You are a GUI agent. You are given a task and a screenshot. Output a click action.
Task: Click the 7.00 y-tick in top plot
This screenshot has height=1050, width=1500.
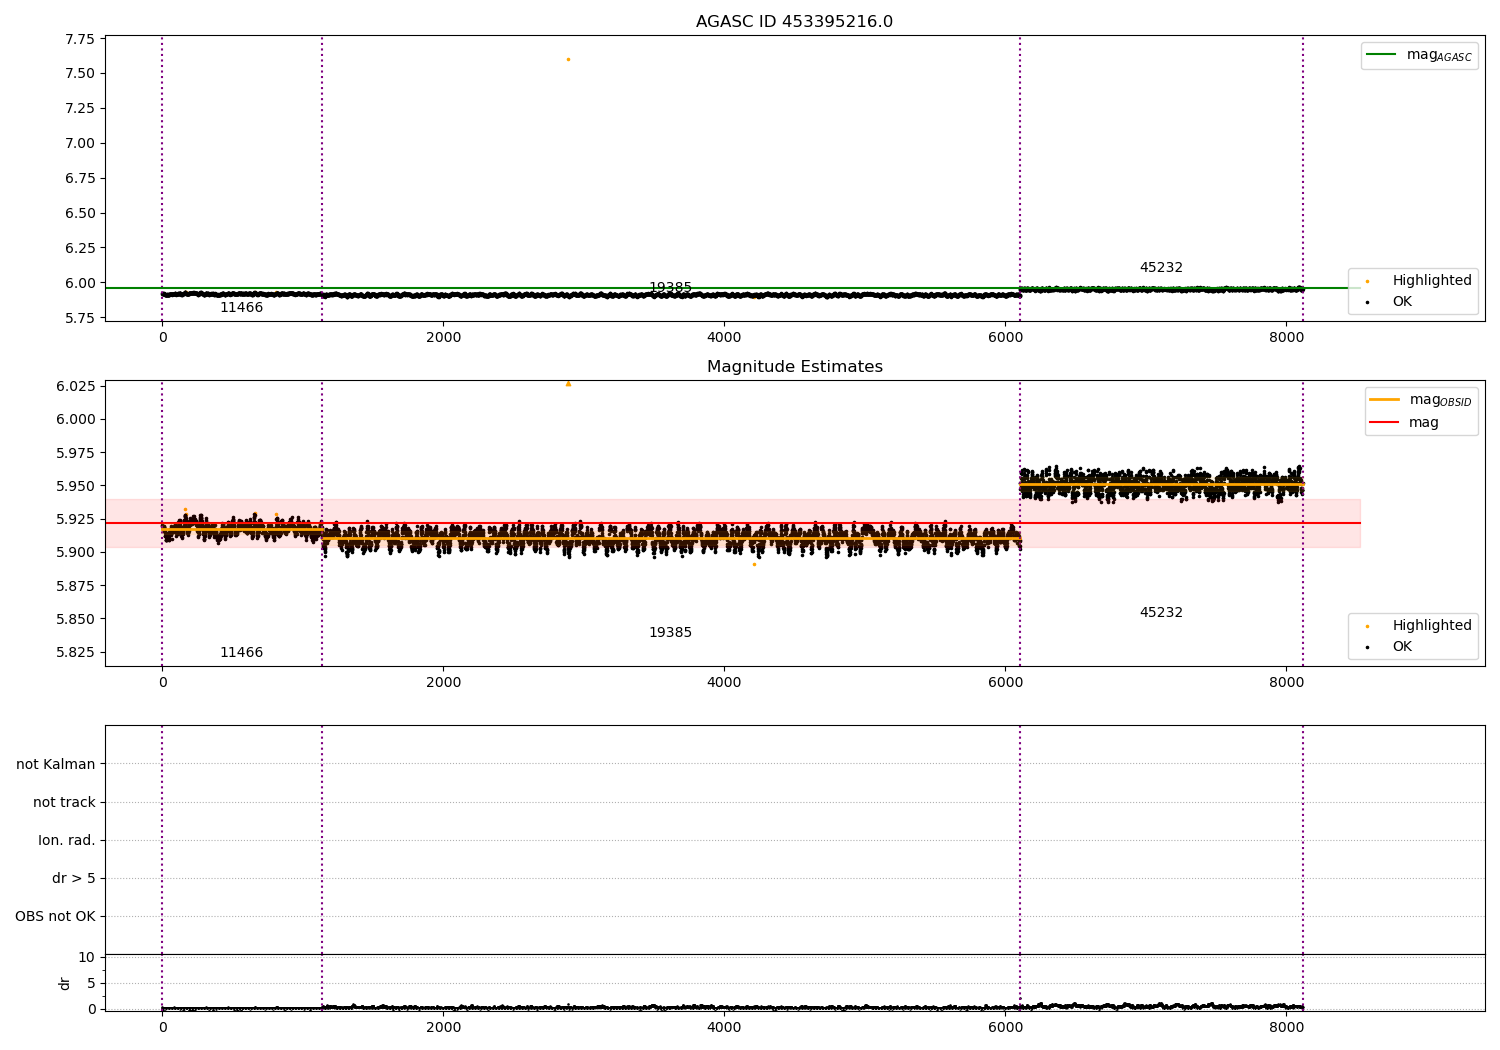pyautogui.click(x=79, y=144)
